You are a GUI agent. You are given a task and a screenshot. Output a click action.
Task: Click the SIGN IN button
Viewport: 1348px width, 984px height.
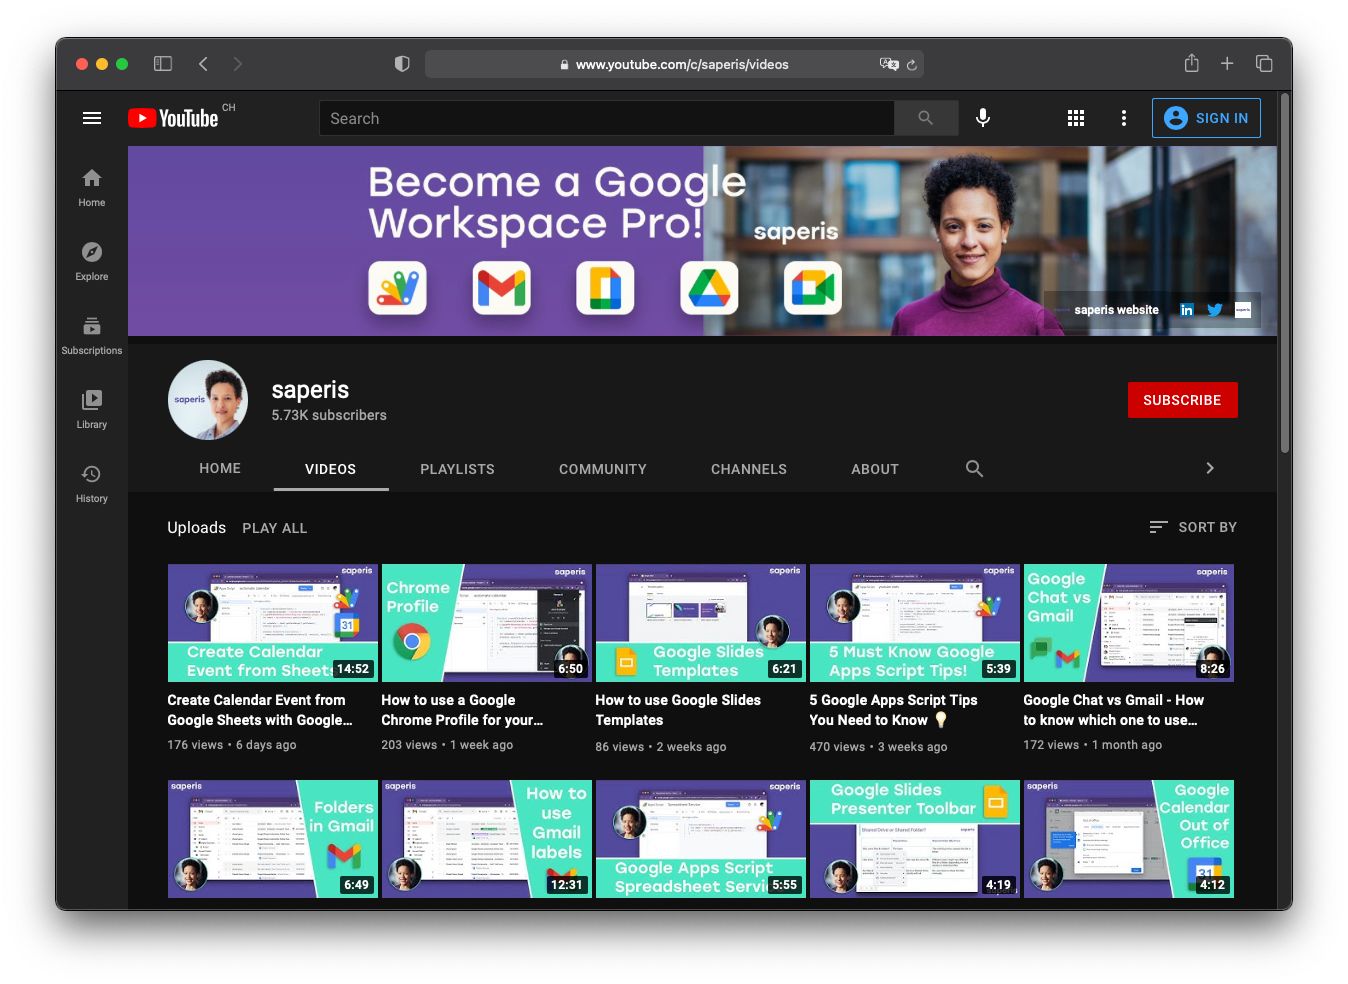coord(1206,118)
